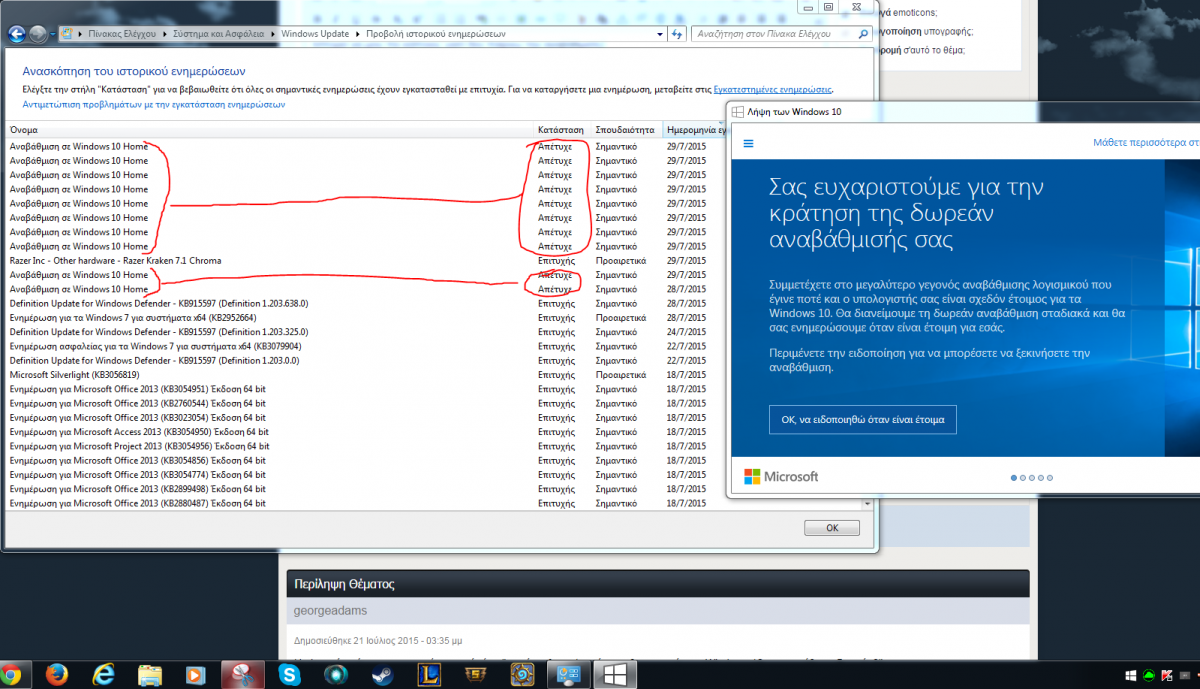The width and height of the screenshot is (1200, 689).
Task: Go to Πίνακας Ελέγχου breadcrumb
Action: pyautogui.click(x=122, y=34)
